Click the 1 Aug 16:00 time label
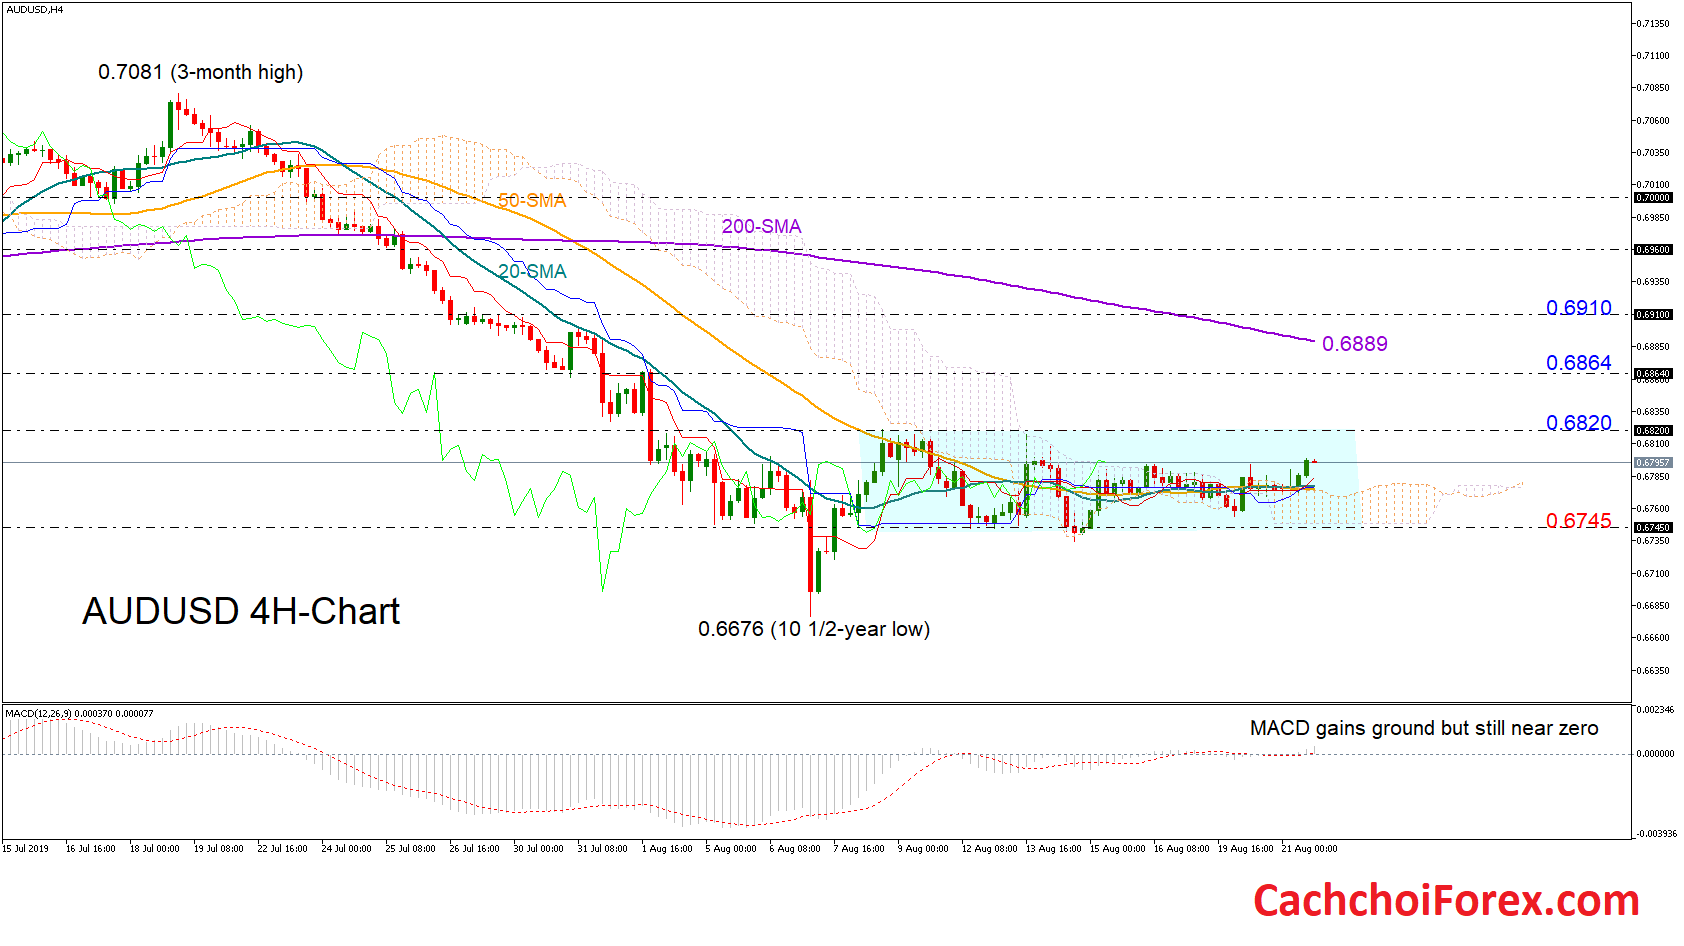Screen dimensions: 1684x946 [667, 849]
